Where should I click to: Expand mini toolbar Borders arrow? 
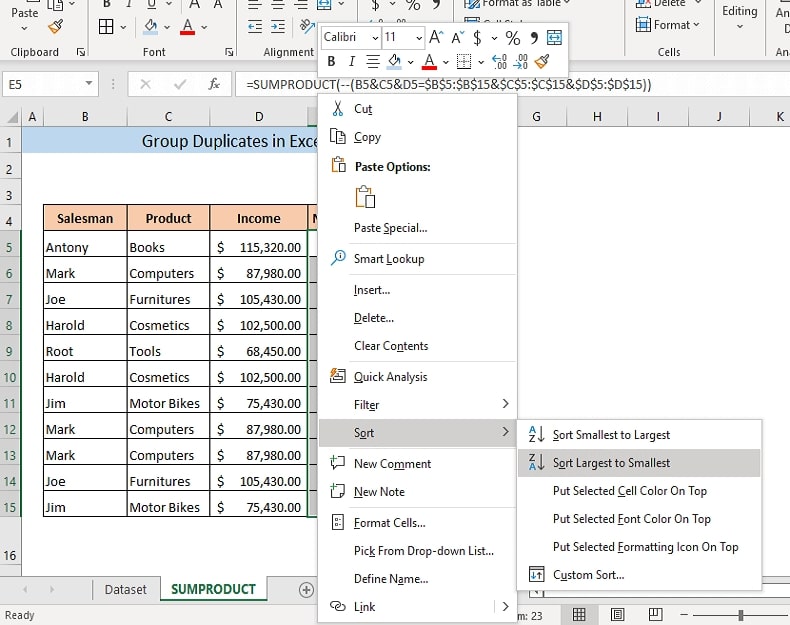(481, 62)
